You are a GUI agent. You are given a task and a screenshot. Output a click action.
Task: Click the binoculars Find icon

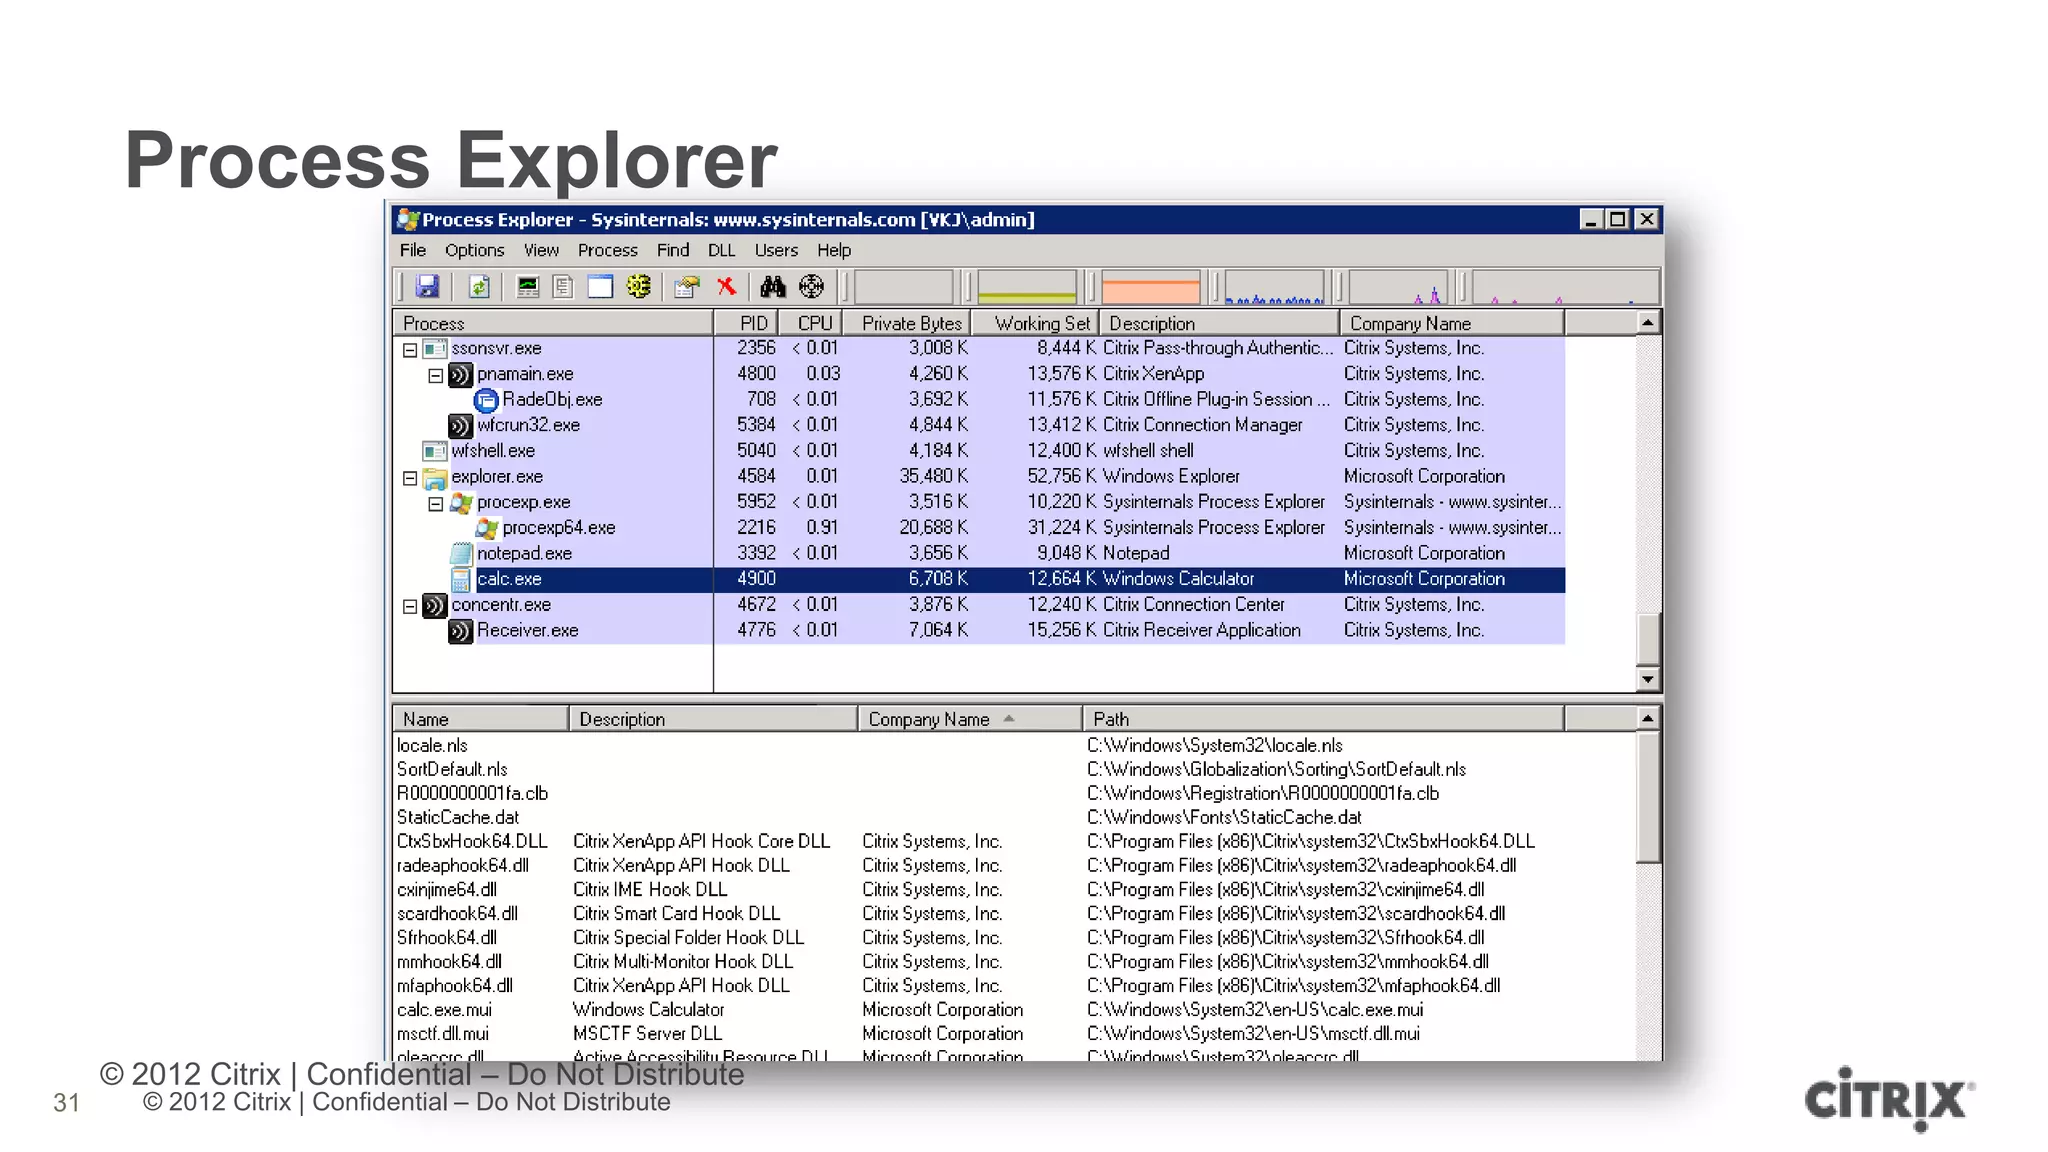pos(773,287)
